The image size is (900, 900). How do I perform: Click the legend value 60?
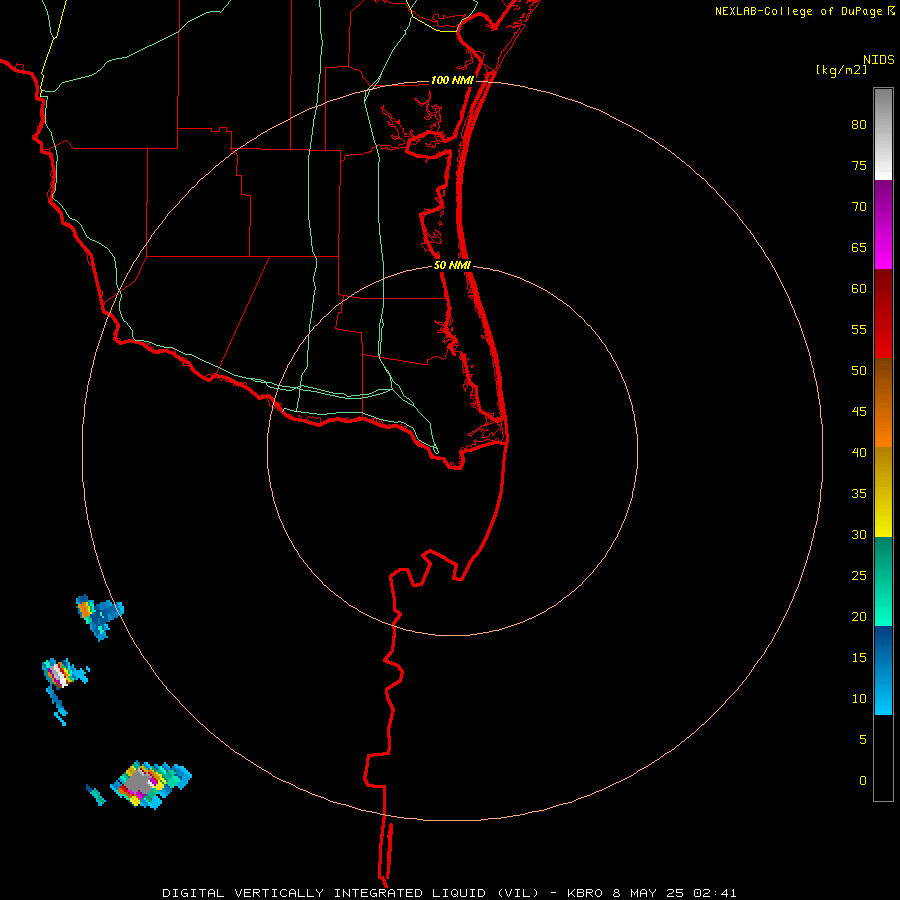click(x=859, y=289)
